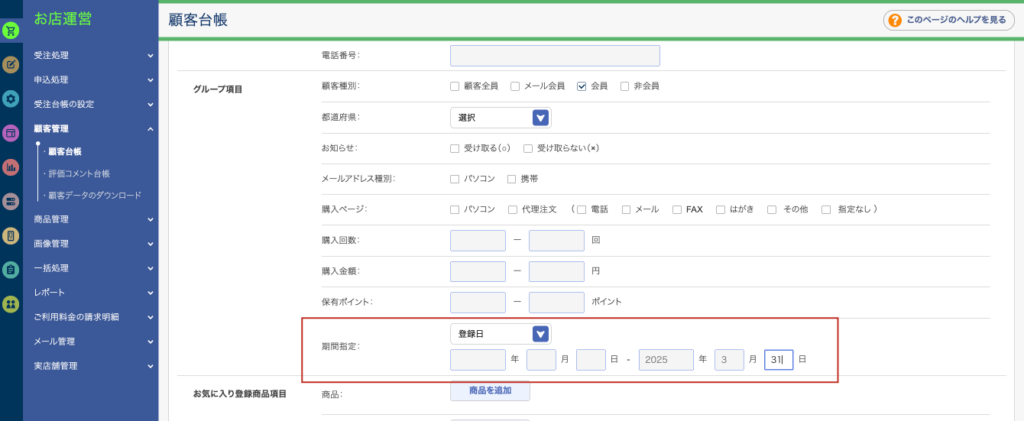The image size is (1024, 421).
Task: Click the yellow-green four-dot grid sidebar icon
Action: pos(11,303)
